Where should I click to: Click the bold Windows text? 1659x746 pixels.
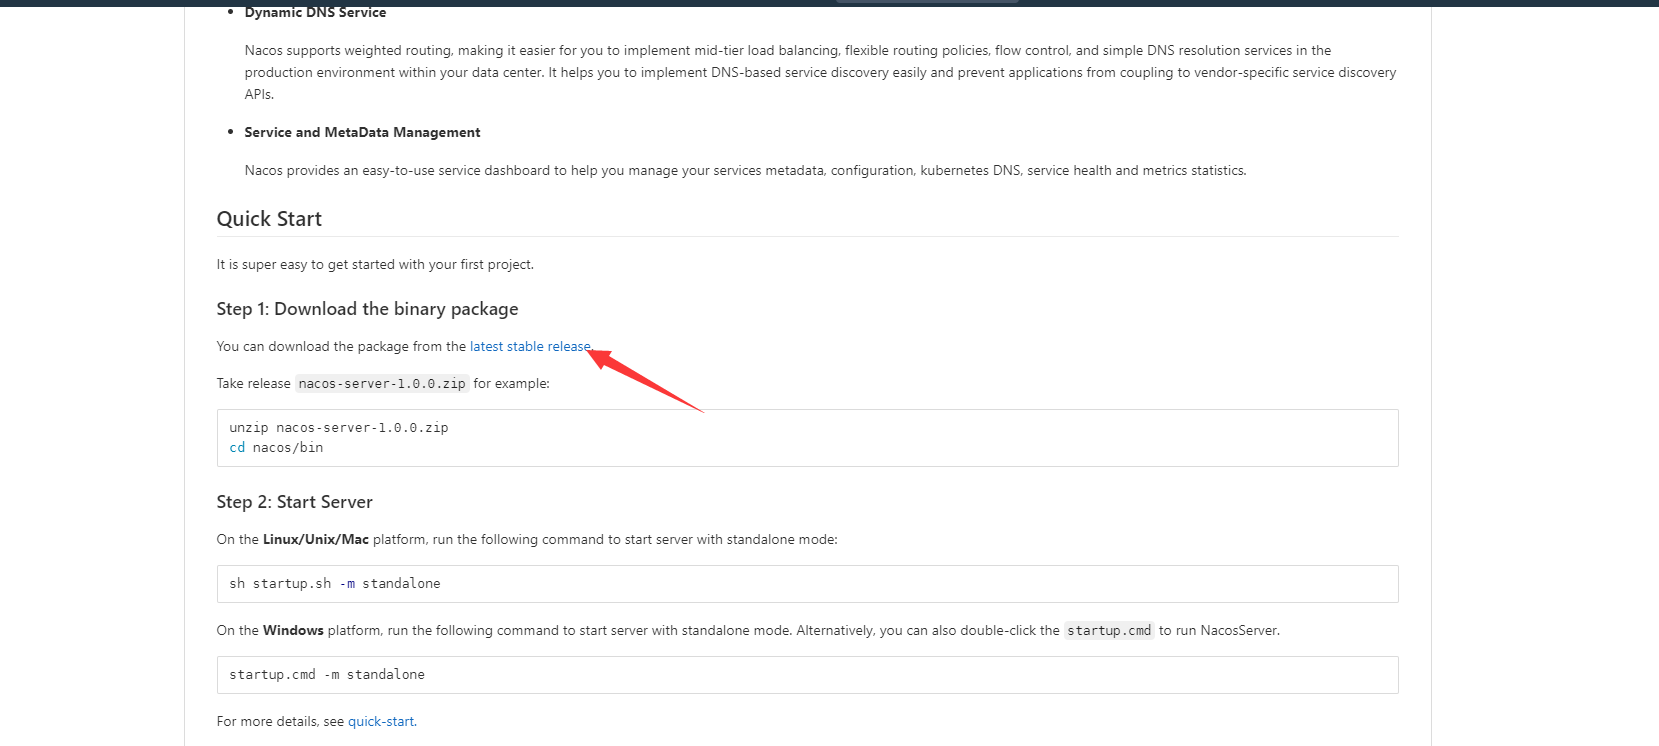(293, 631)
